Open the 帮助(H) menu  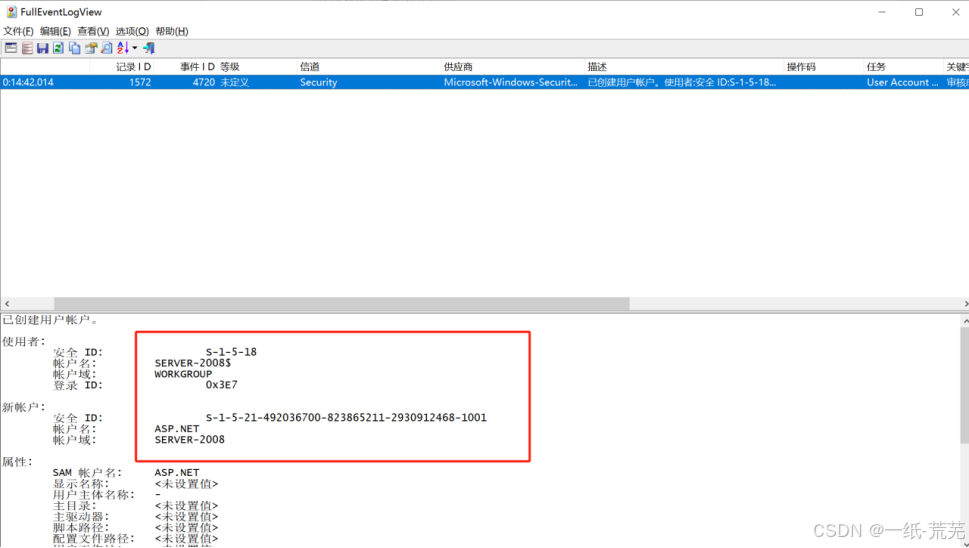click(172, 31)
